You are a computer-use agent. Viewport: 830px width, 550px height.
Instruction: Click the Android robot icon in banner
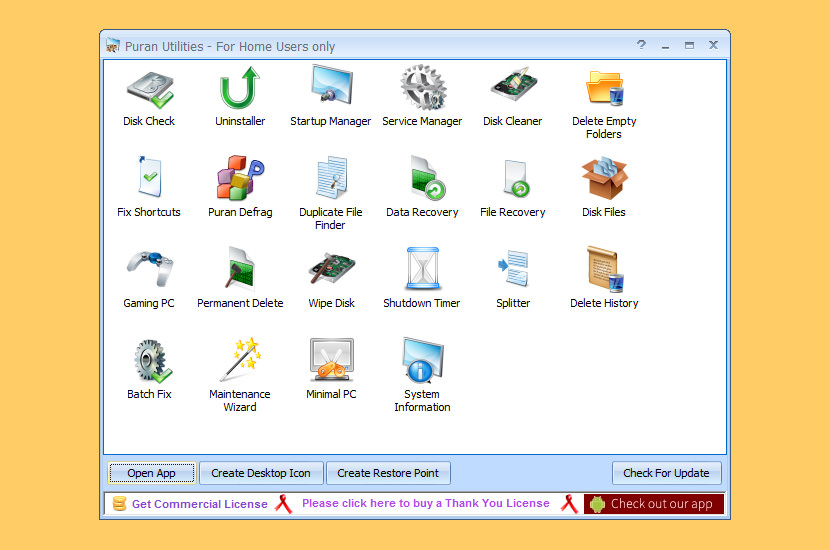click(597, 504)
